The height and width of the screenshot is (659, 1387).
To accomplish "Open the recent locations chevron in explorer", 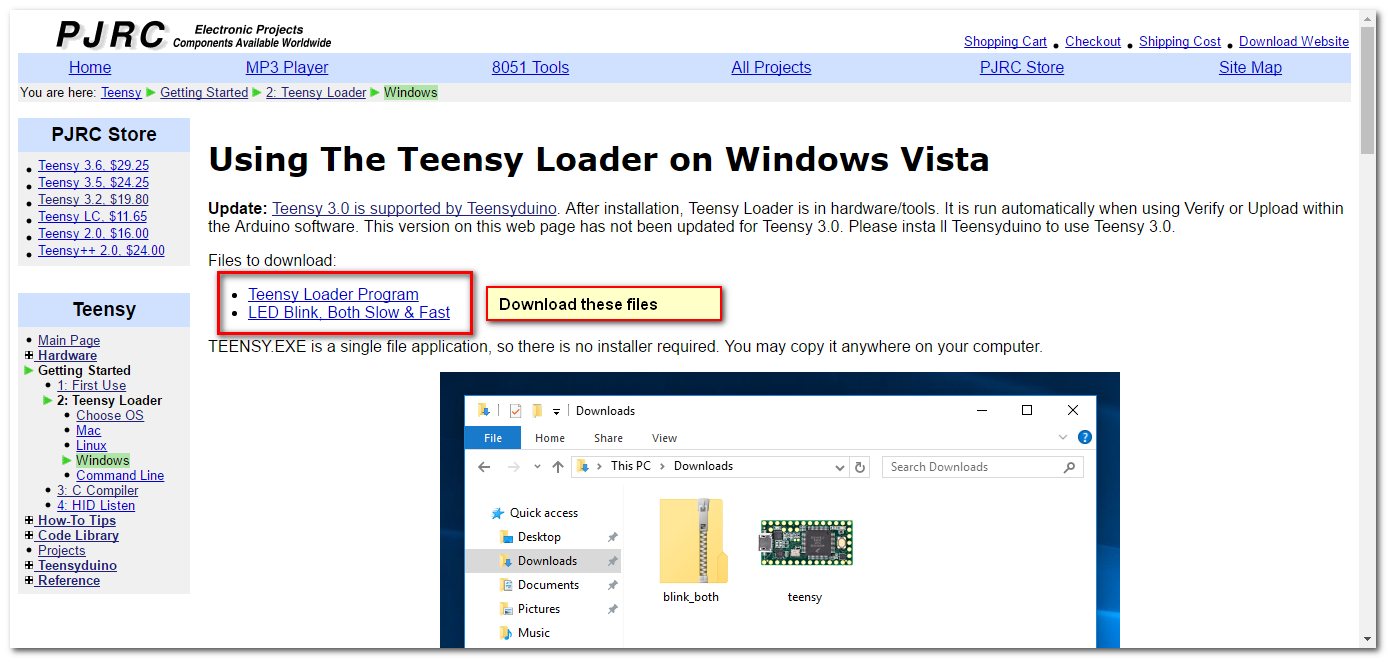I will 537,467.
